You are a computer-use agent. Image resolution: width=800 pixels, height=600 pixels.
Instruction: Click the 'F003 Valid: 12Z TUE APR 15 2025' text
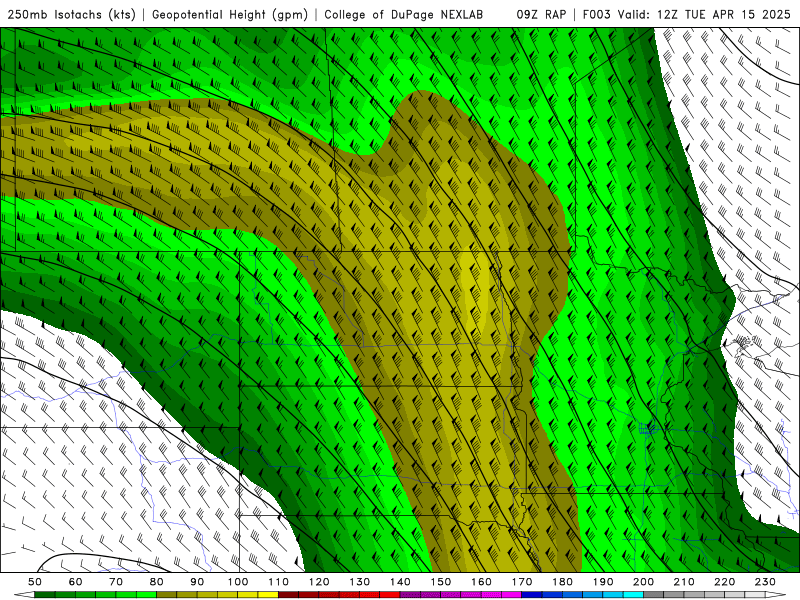coord(687,14)
